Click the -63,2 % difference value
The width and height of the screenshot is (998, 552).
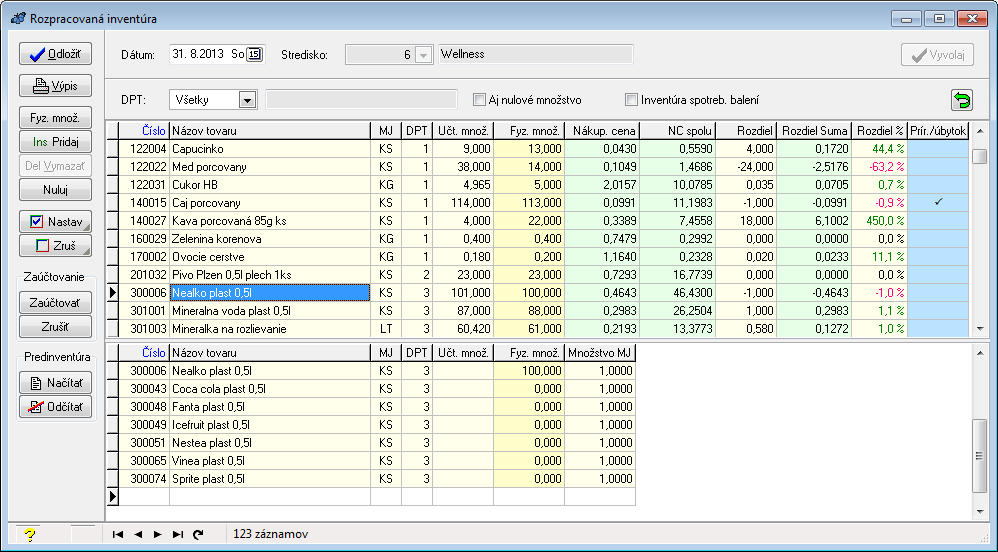880,167
